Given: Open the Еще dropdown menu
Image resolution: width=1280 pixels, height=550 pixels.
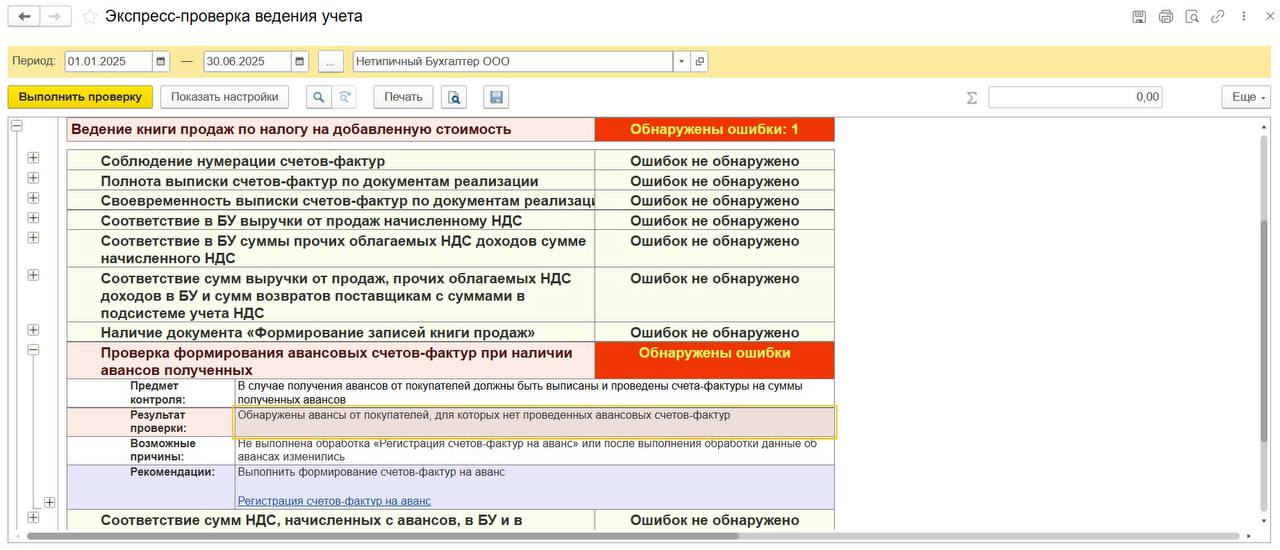Looking at the screenshot, I should 1246,97.
